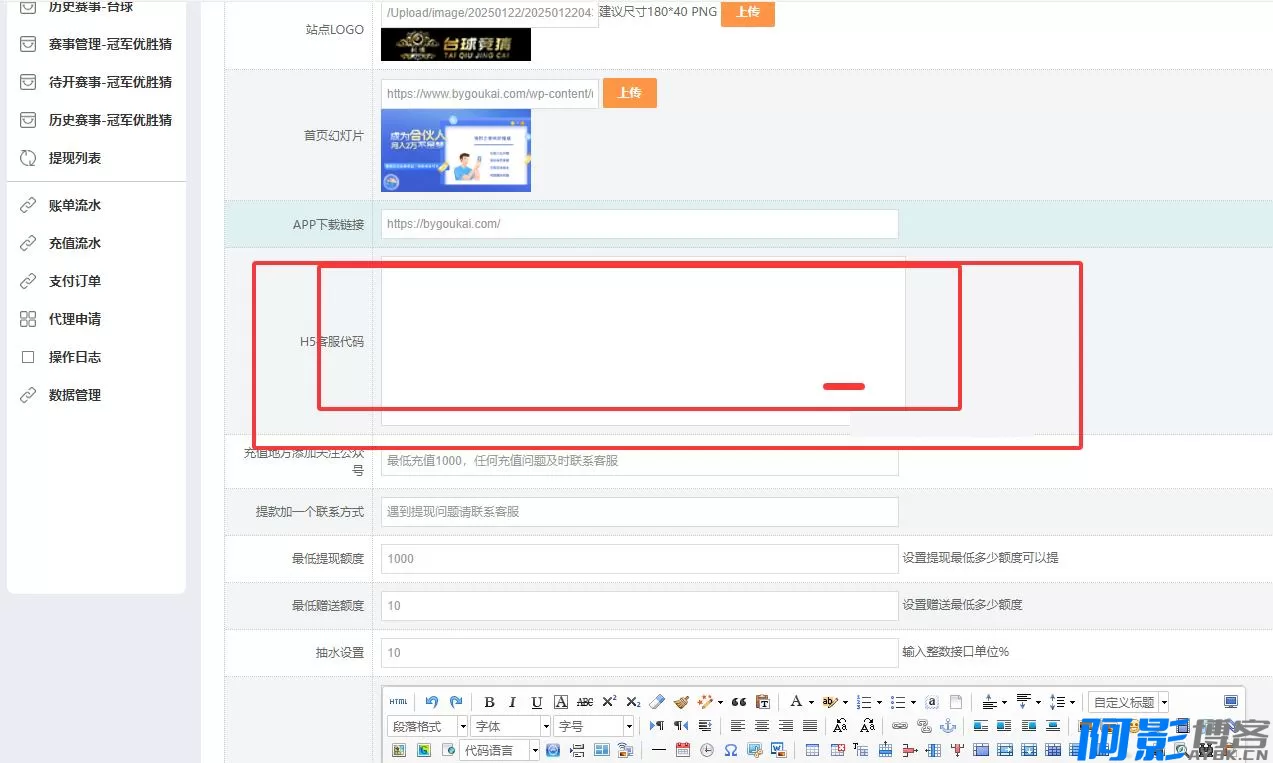Toggle bold formatting in editor toolbar
Image resolution: width=1273 pixels, height=763 pixels.
tap(489, 702)
